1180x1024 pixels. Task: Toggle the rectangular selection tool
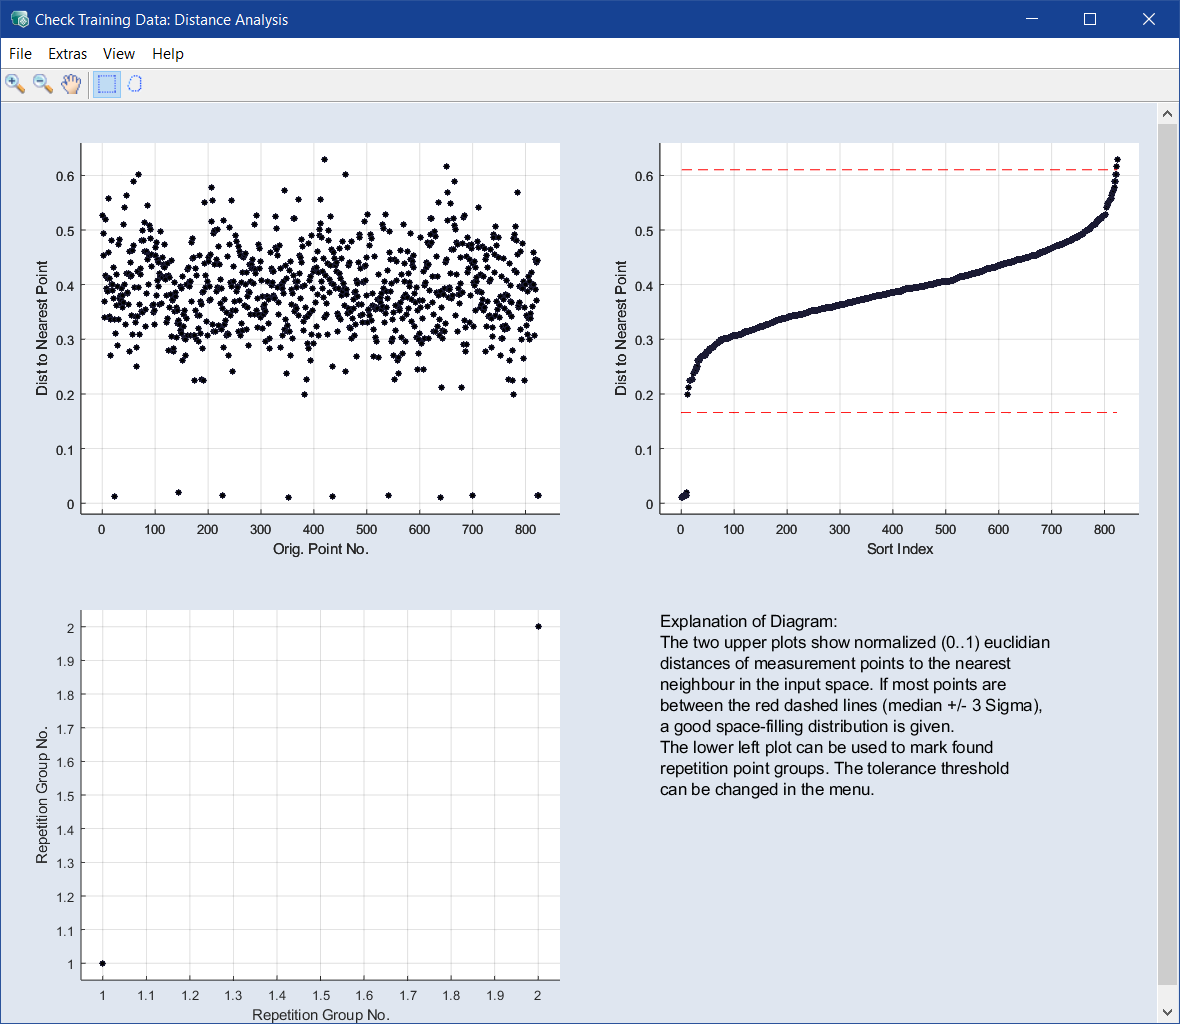click(106, 84)
